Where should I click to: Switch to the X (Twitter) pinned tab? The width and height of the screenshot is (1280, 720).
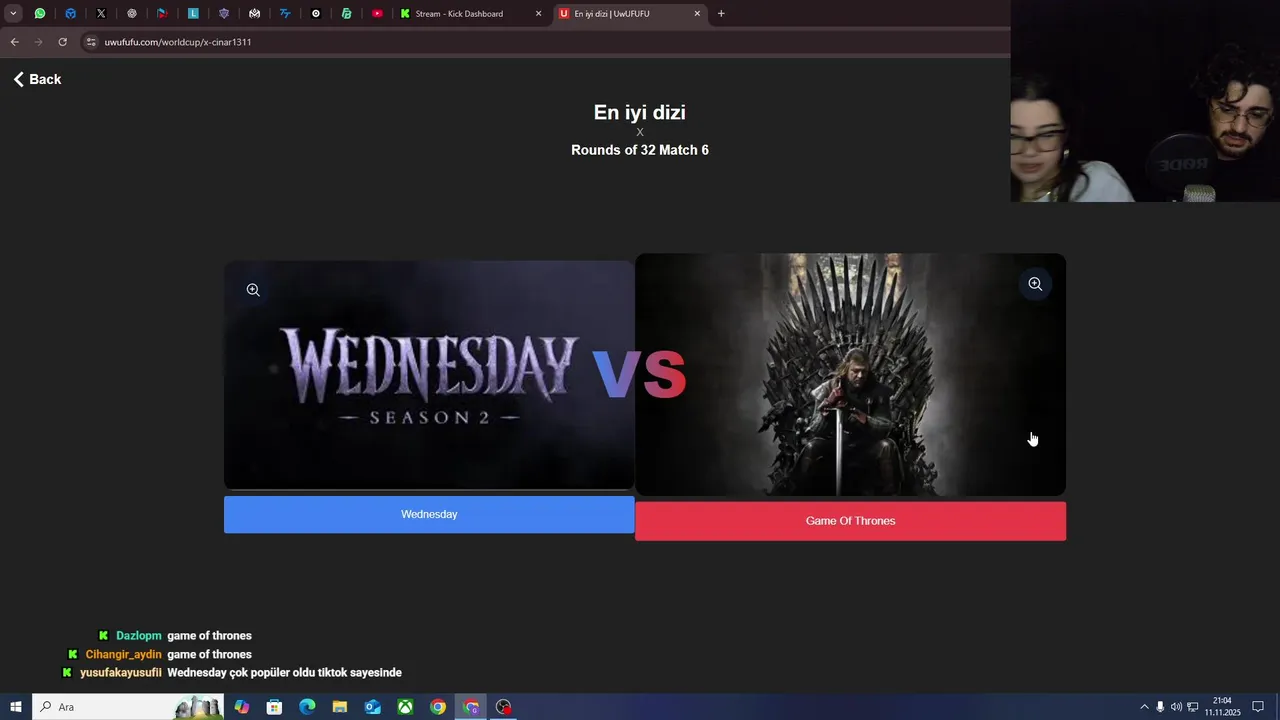pos(101,14)
